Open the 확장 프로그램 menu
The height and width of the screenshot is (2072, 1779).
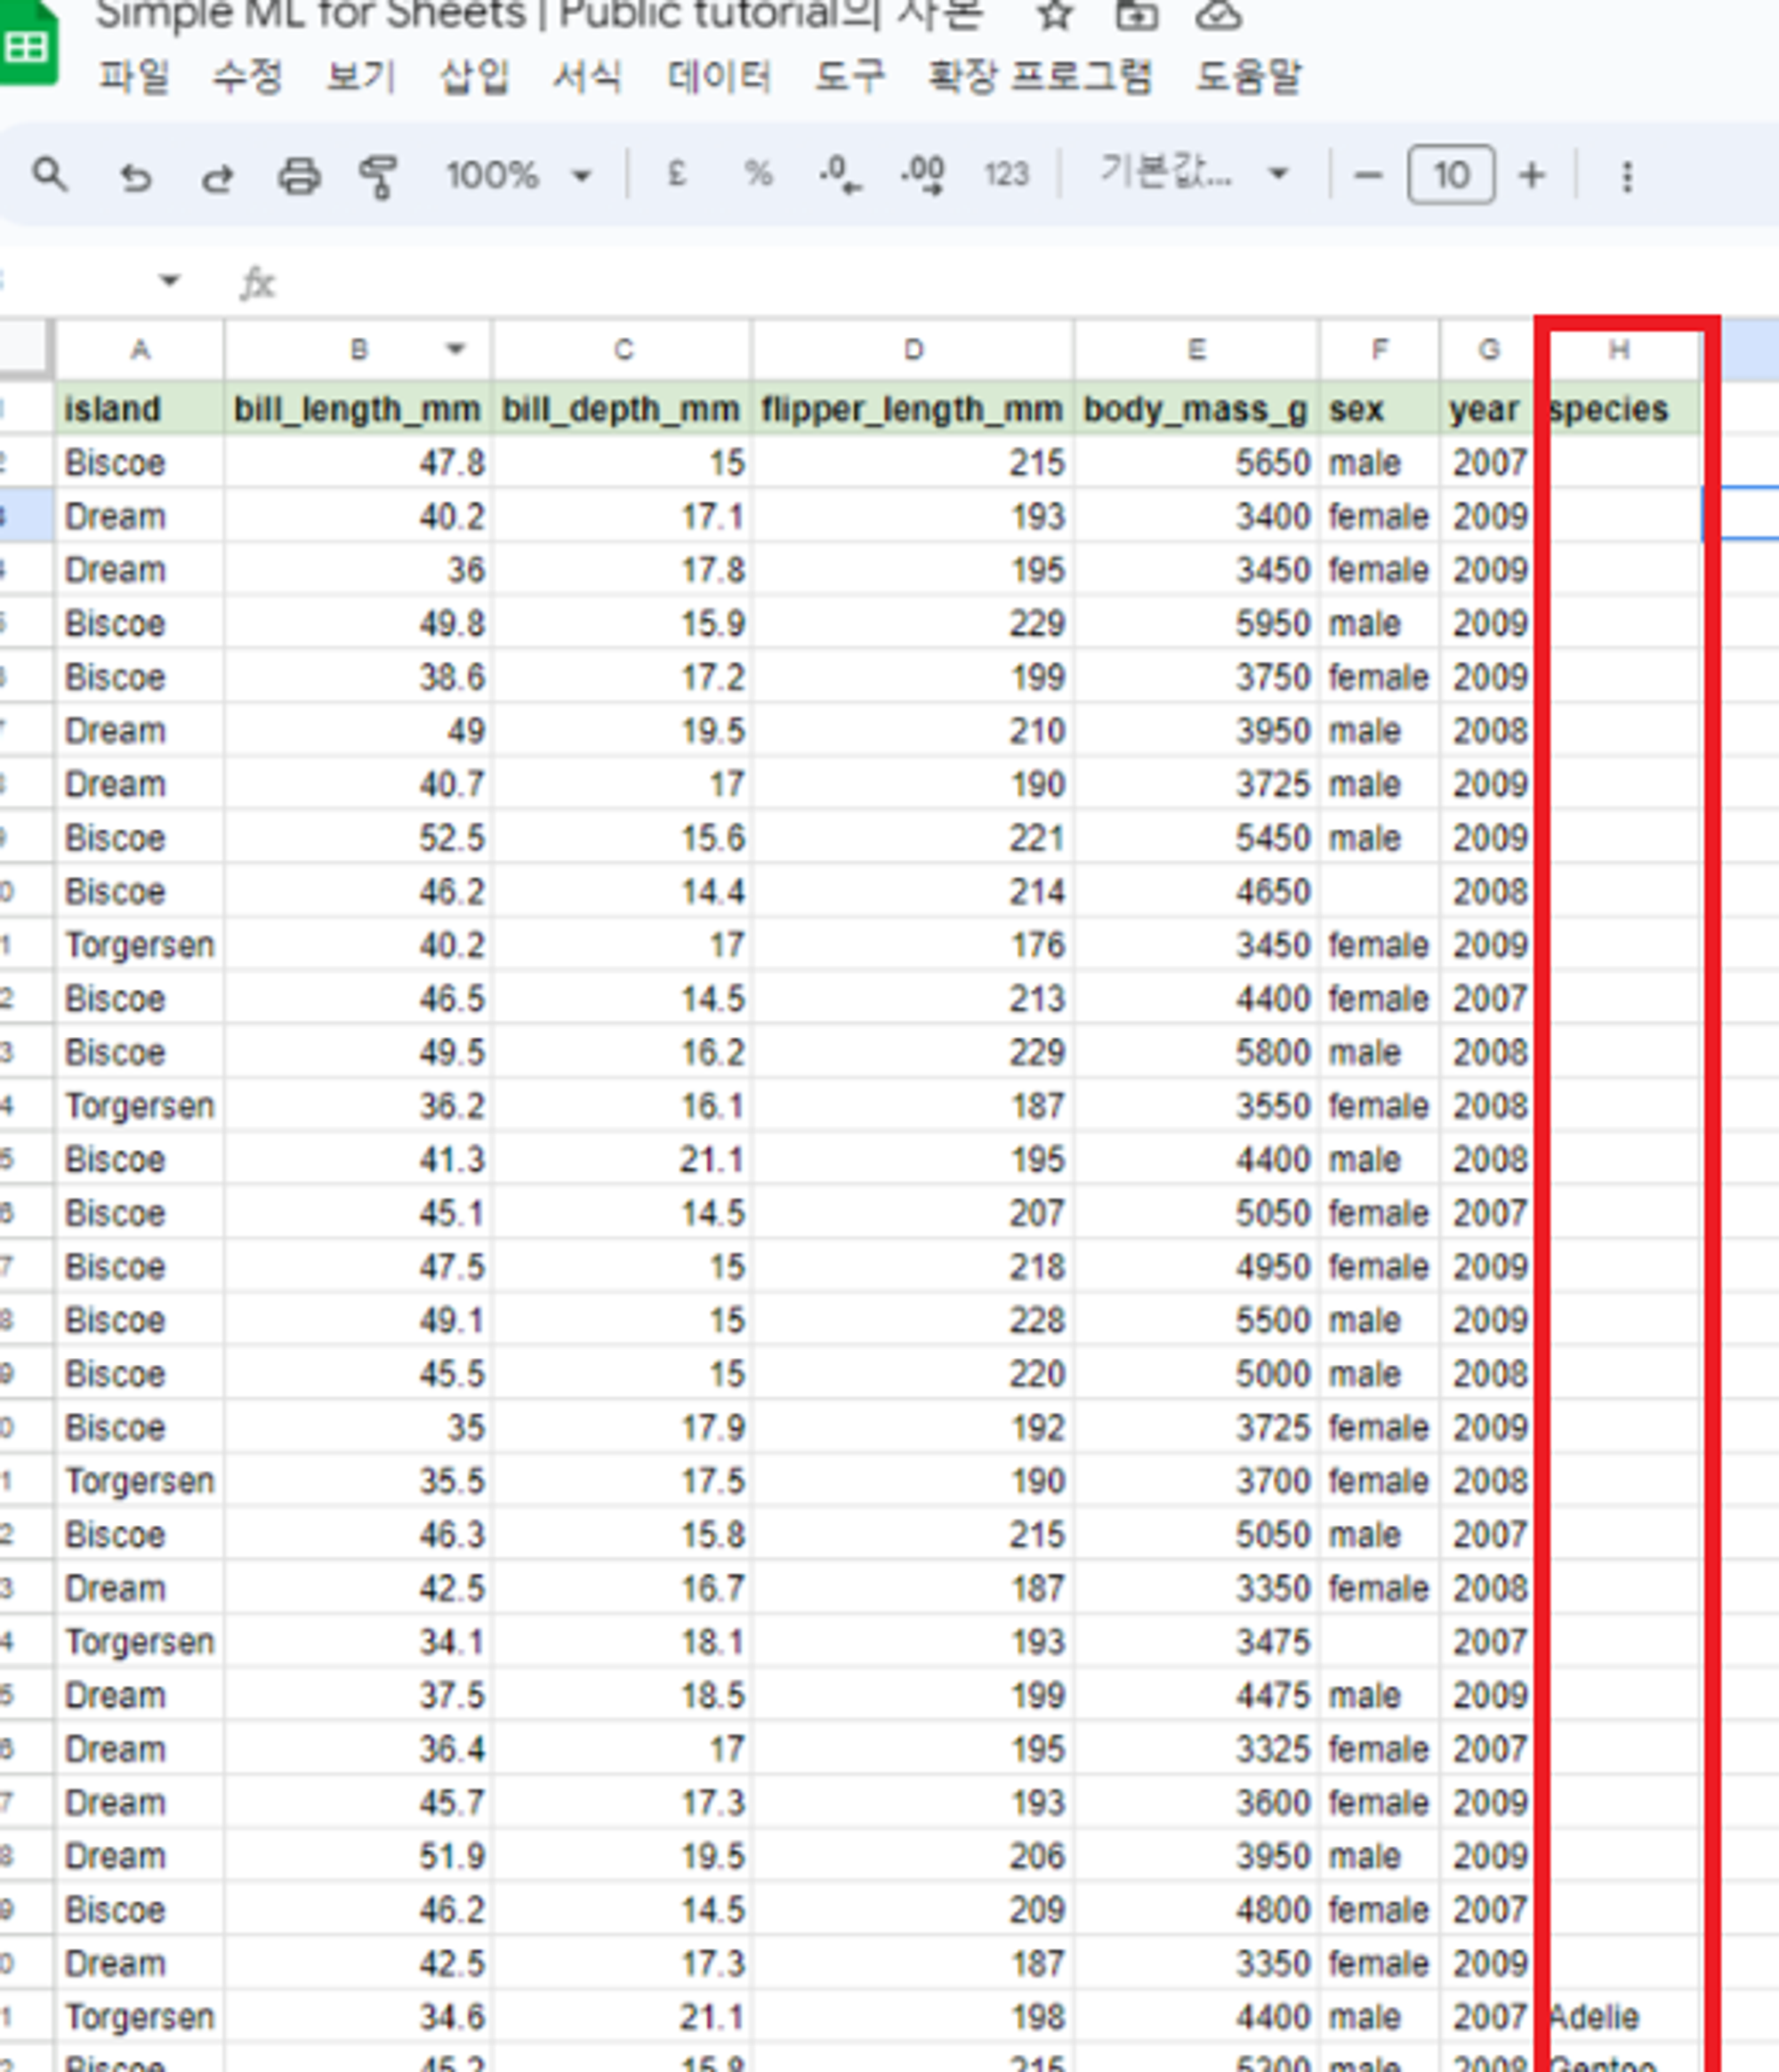[x=1040, y=76]
